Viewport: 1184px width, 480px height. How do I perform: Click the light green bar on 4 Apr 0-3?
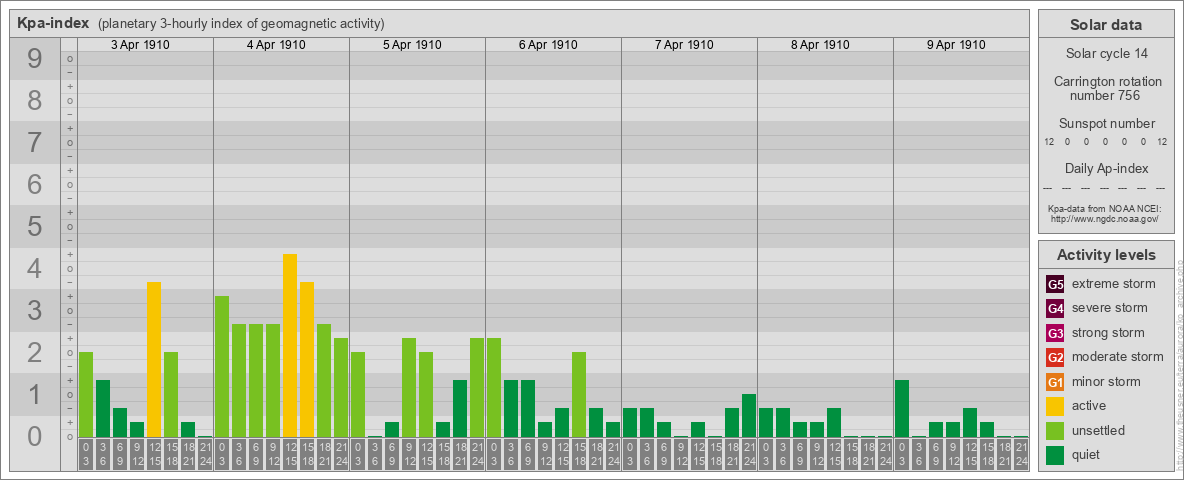222,367
